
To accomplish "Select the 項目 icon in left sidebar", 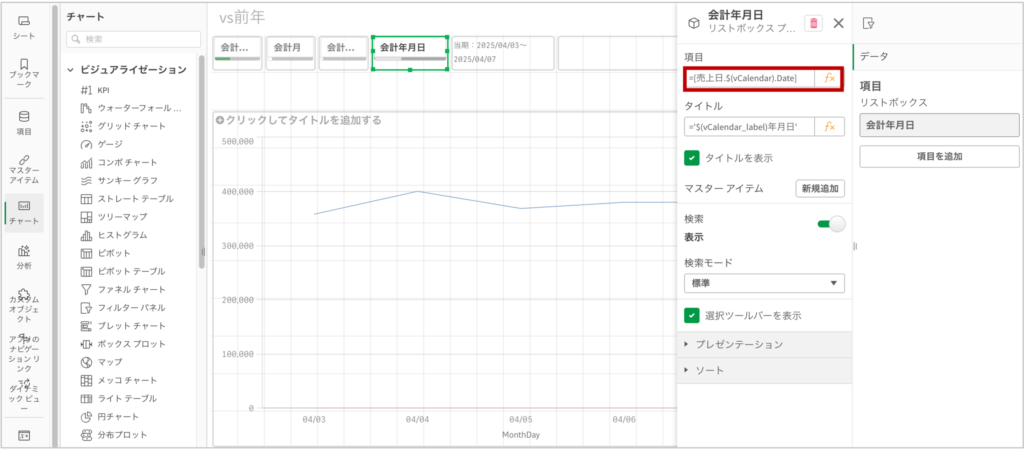I will pyautogui.click(x=24, y=122).
